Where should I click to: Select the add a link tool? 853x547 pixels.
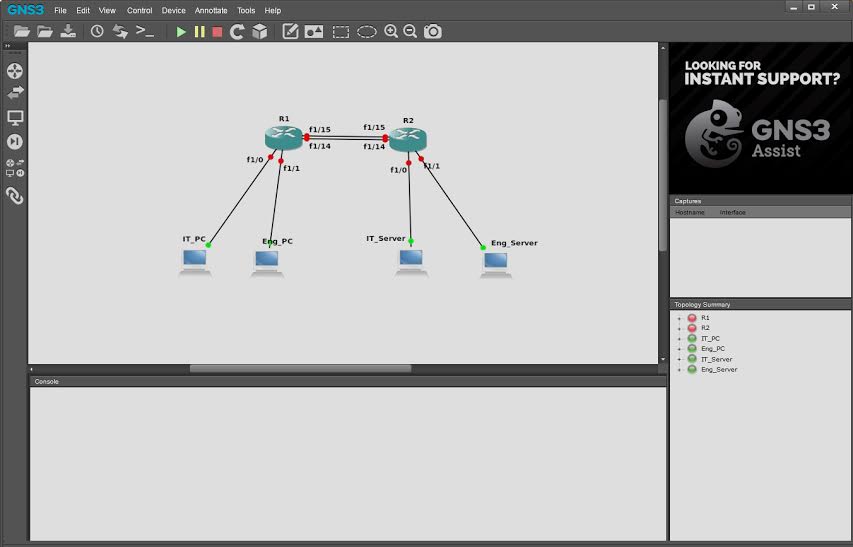[x=15, y=196]
